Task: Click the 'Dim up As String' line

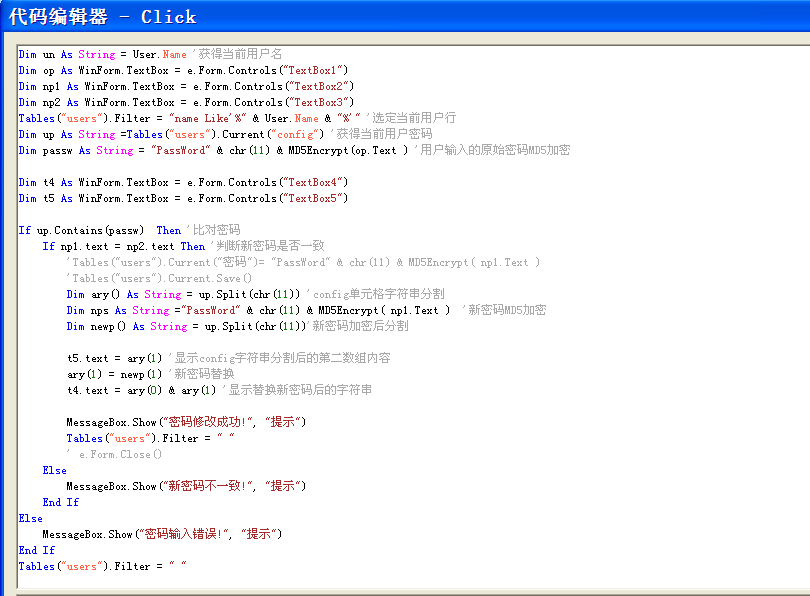Action: click(225, 134)
